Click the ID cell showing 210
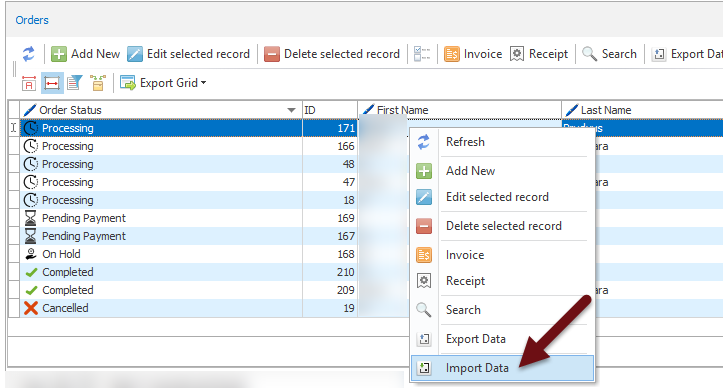This screenshot has width=723, height=388. [x=330, y=272]
